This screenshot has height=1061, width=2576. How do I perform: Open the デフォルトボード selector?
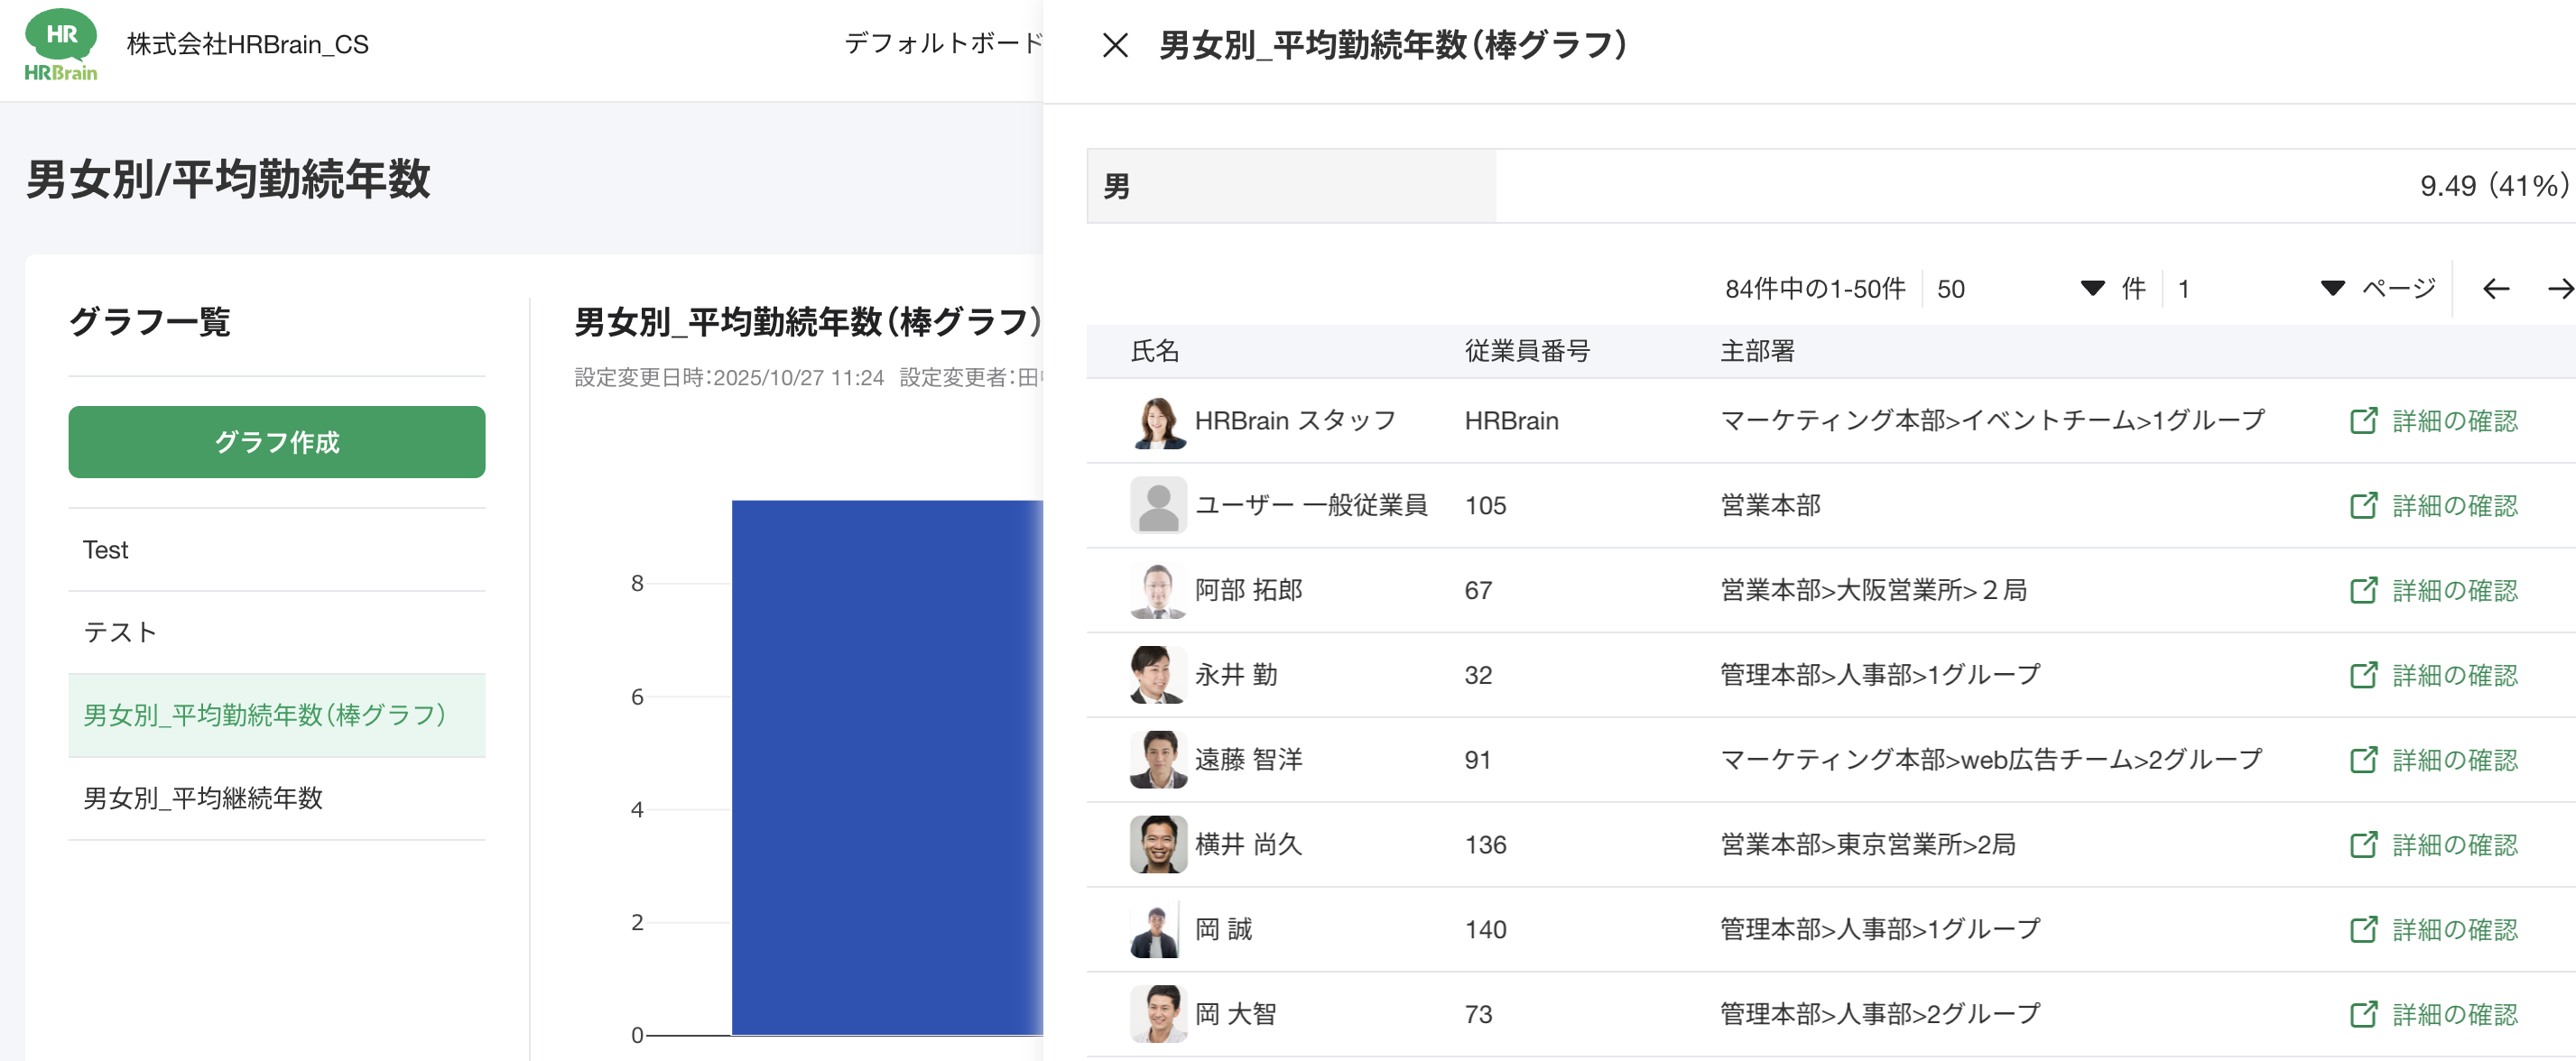point(940,44)
